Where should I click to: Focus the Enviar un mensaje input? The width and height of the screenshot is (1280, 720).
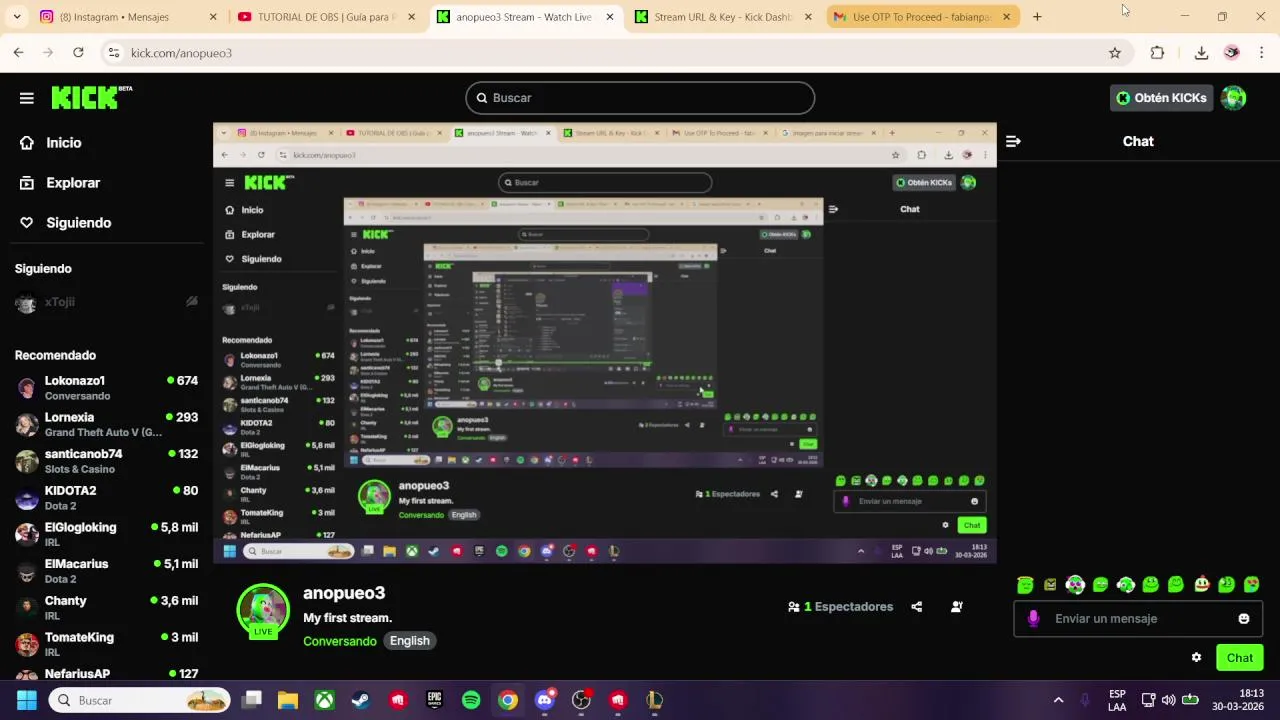click(x=1138, y=619)
